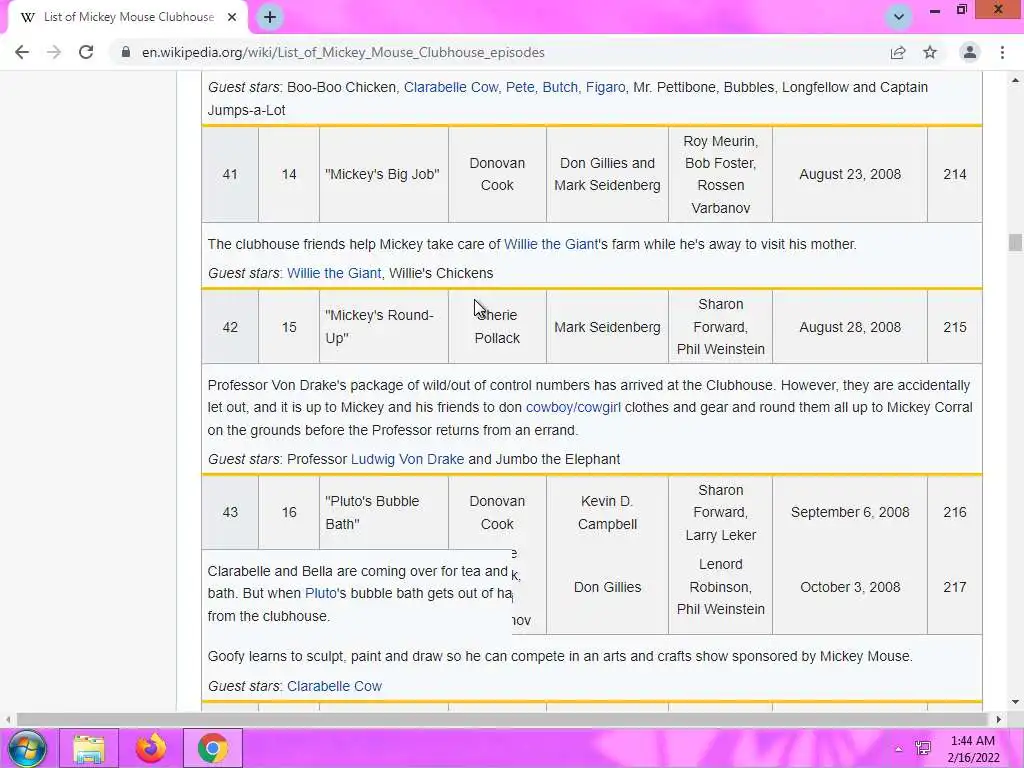Viewport: 1024px width, 768px height.
Task: Launch Firefox from the taskbar
Action: 150,748
